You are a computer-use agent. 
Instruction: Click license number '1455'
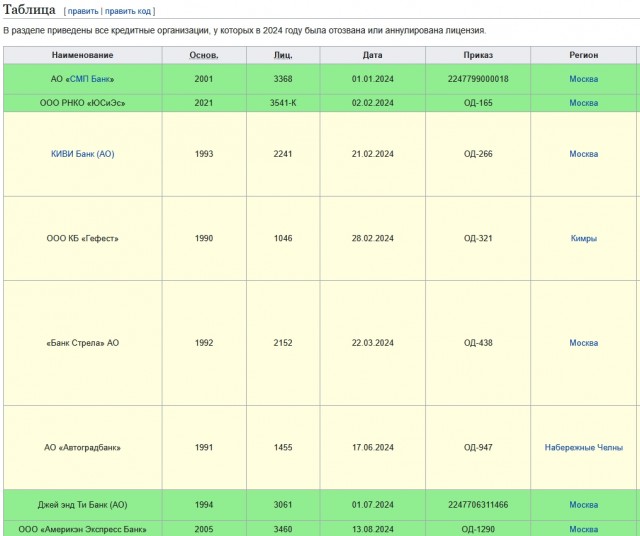[x=283, y=447]
